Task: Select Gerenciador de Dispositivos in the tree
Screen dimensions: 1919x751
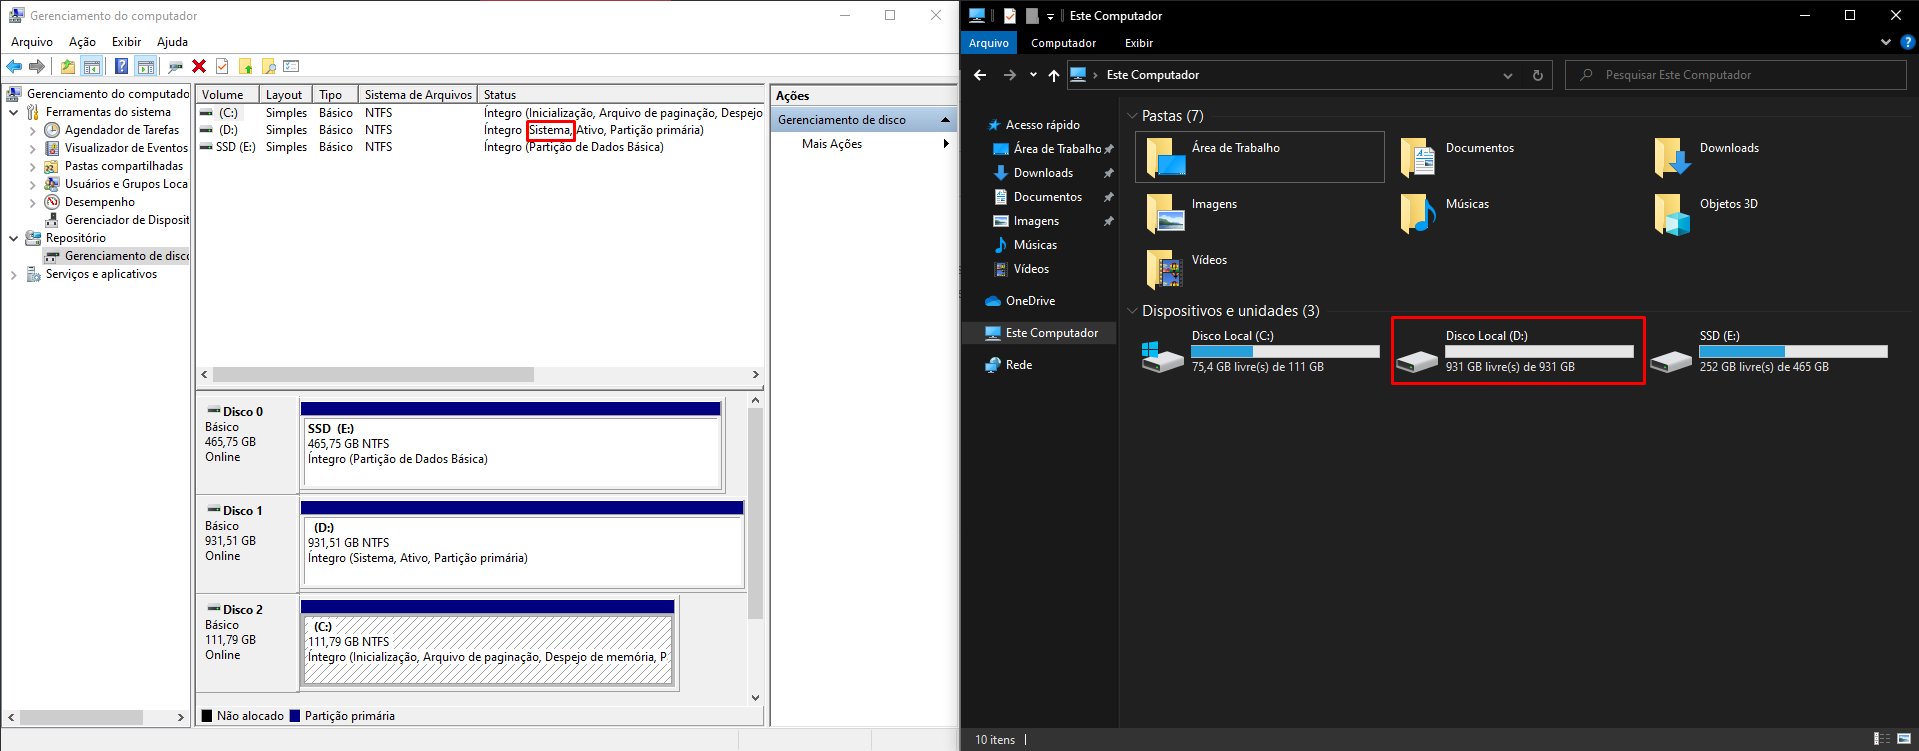Action: click(x=117, y=220)
